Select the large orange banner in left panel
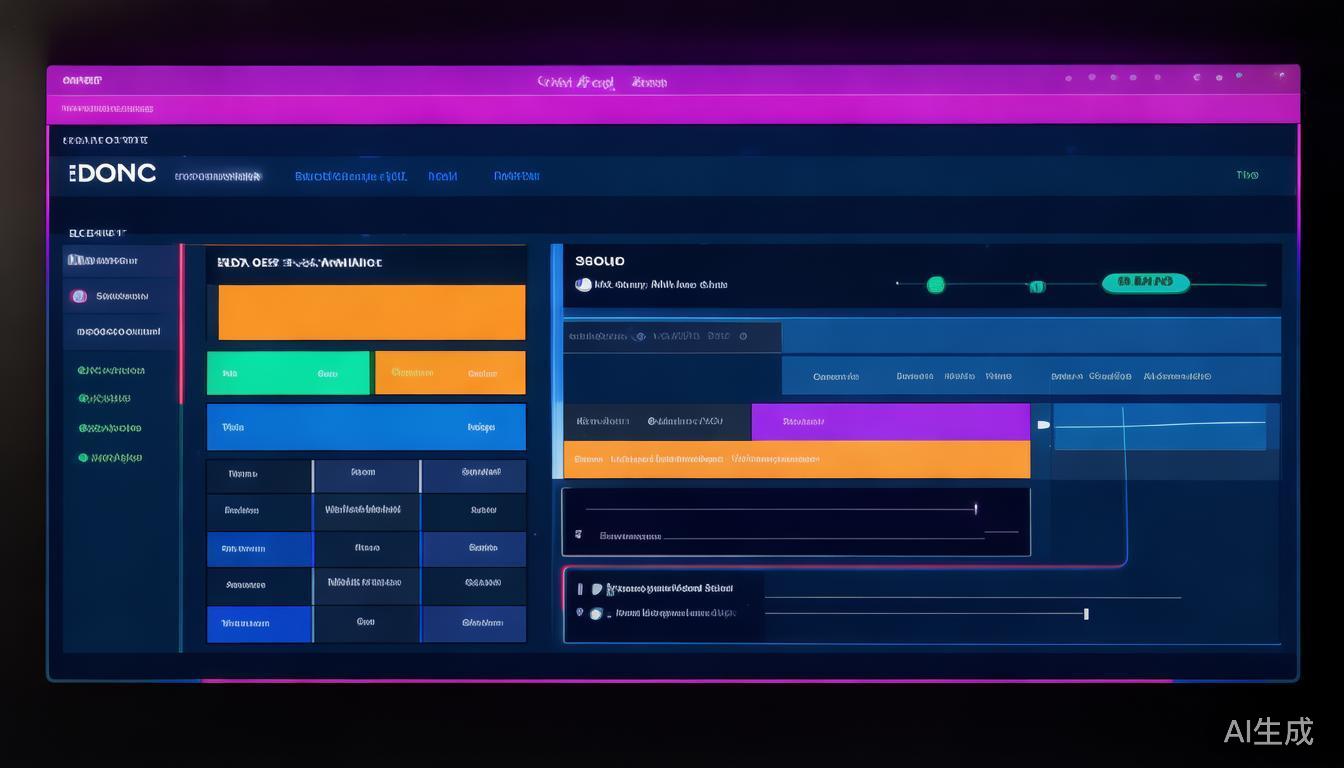 pyautogui.click(x=371, y=312)
